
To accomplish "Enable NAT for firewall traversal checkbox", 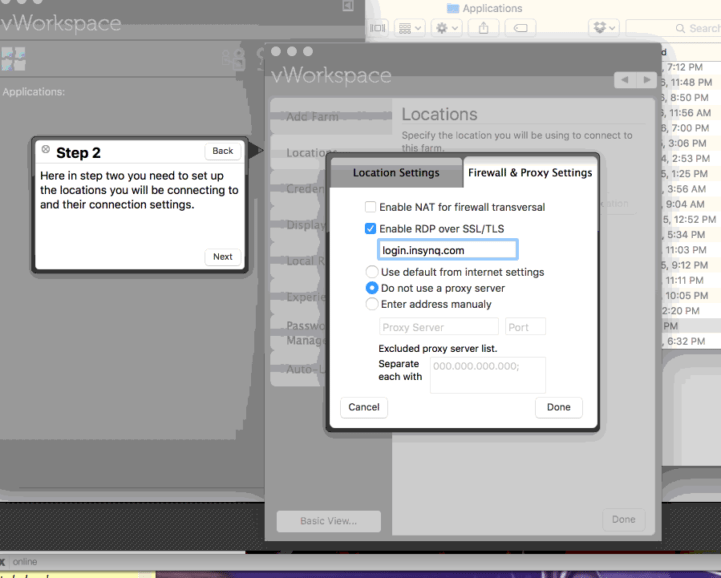I will pos(371,207).
